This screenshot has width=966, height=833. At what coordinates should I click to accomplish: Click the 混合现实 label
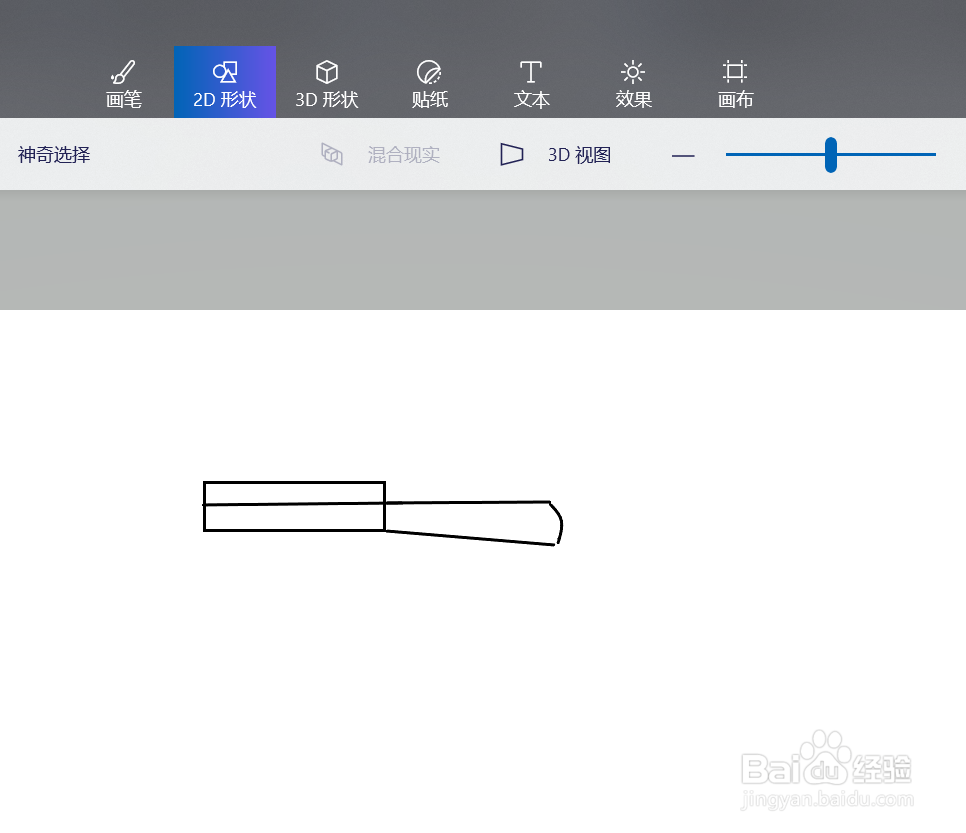404,155
